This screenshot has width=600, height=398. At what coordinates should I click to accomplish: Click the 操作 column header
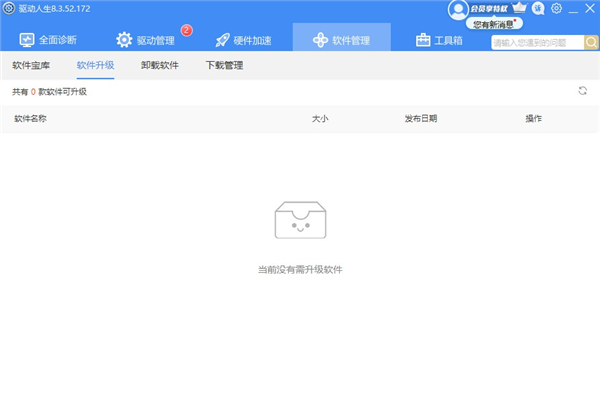pyautogui.click(x=533, y=119)
